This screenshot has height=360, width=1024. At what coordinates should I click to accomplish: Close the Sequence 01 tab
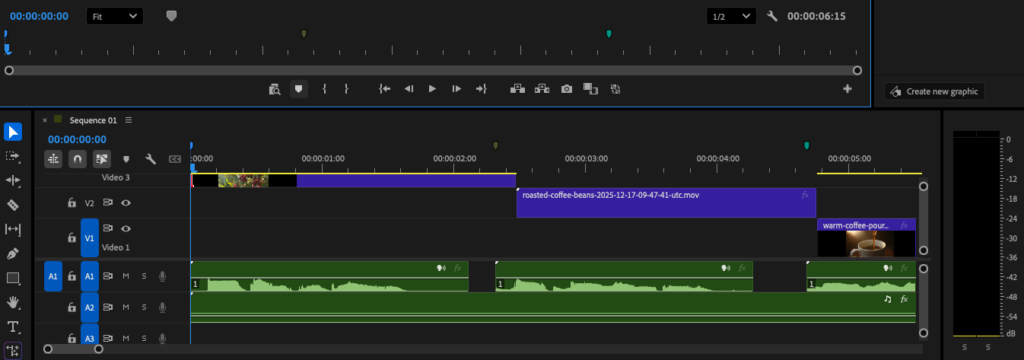tap(44, 120)
